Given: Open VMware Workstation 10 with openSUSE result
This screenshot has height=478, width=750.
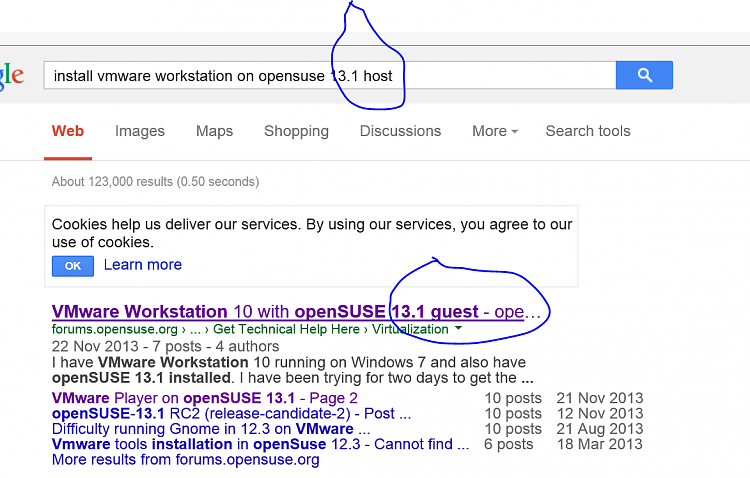Looking at the screenshot, I should coord(296,312).
